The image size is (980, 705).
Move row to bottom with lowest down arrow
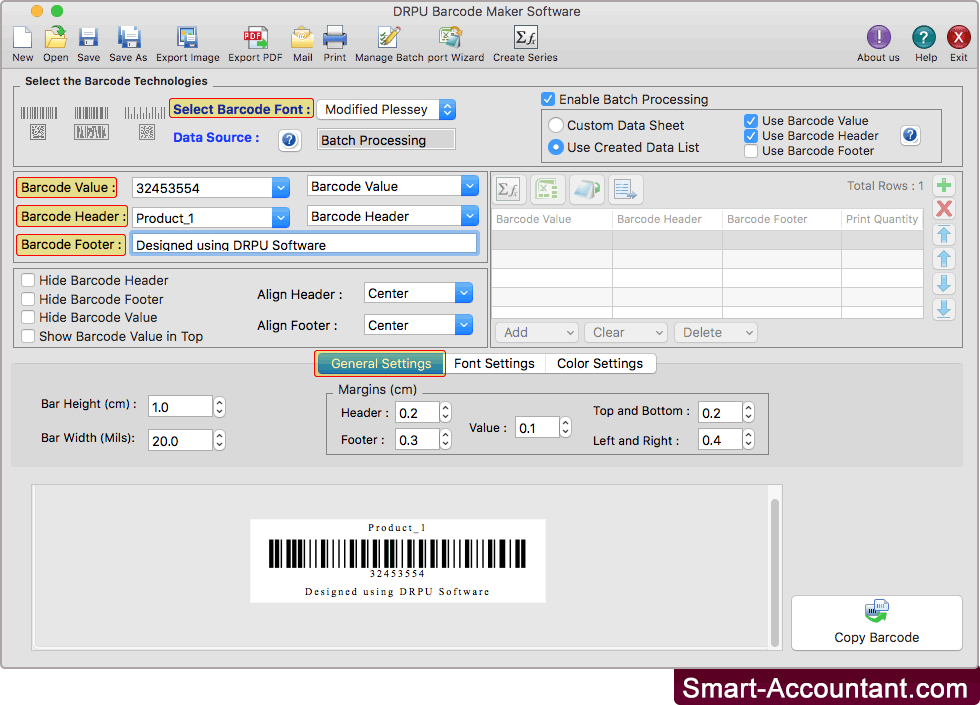tap(944, 309)
